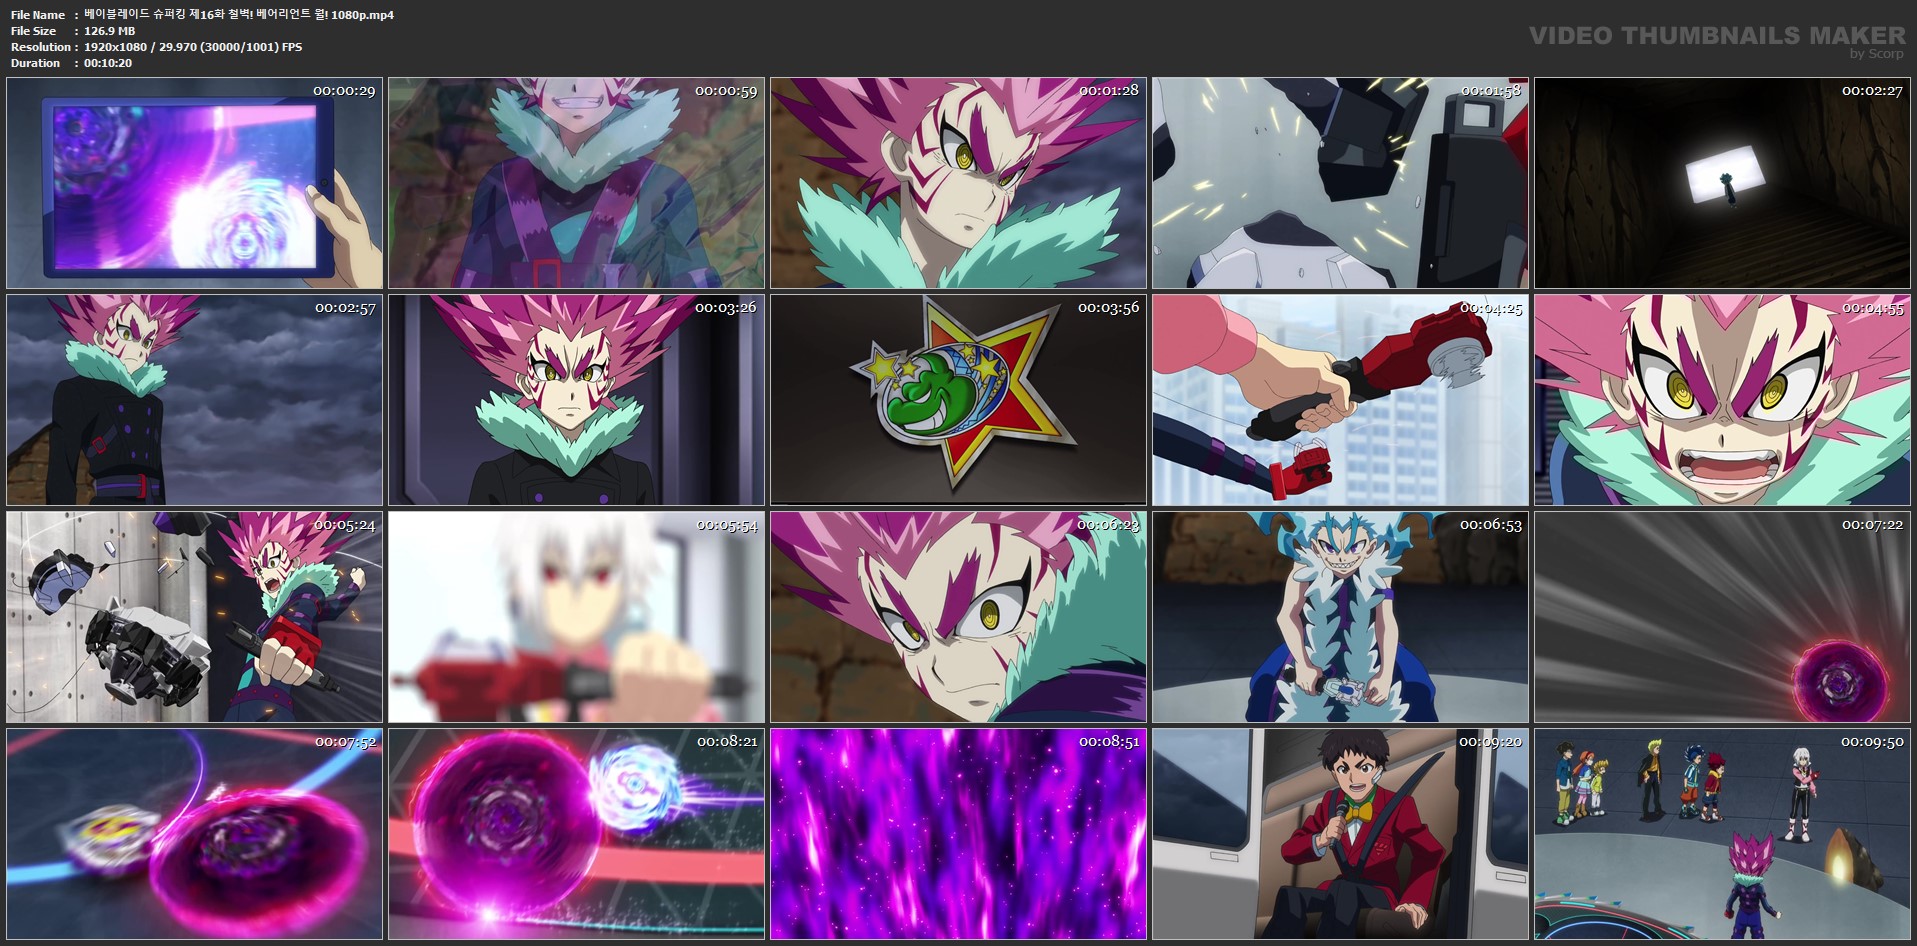Select the duration value 00:10:20

pyautogui.click(x=108, y=63)
